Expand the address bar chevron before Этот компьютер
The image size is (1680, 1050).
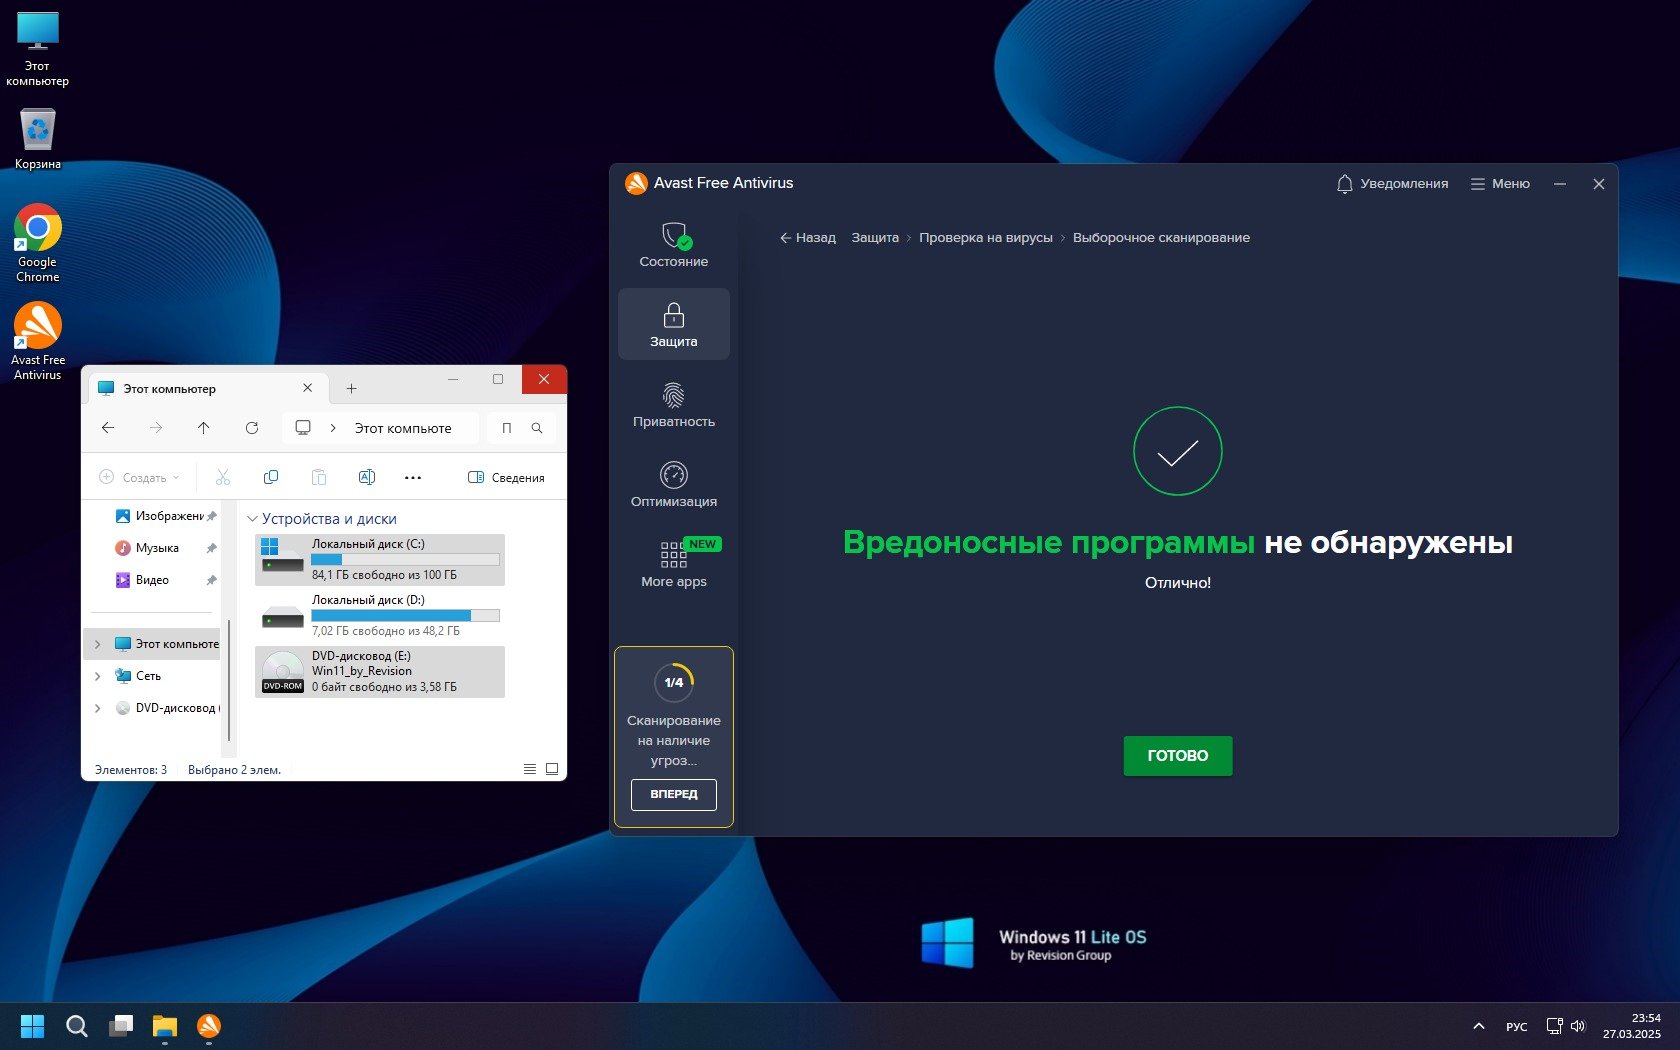(x=333, y=428)
